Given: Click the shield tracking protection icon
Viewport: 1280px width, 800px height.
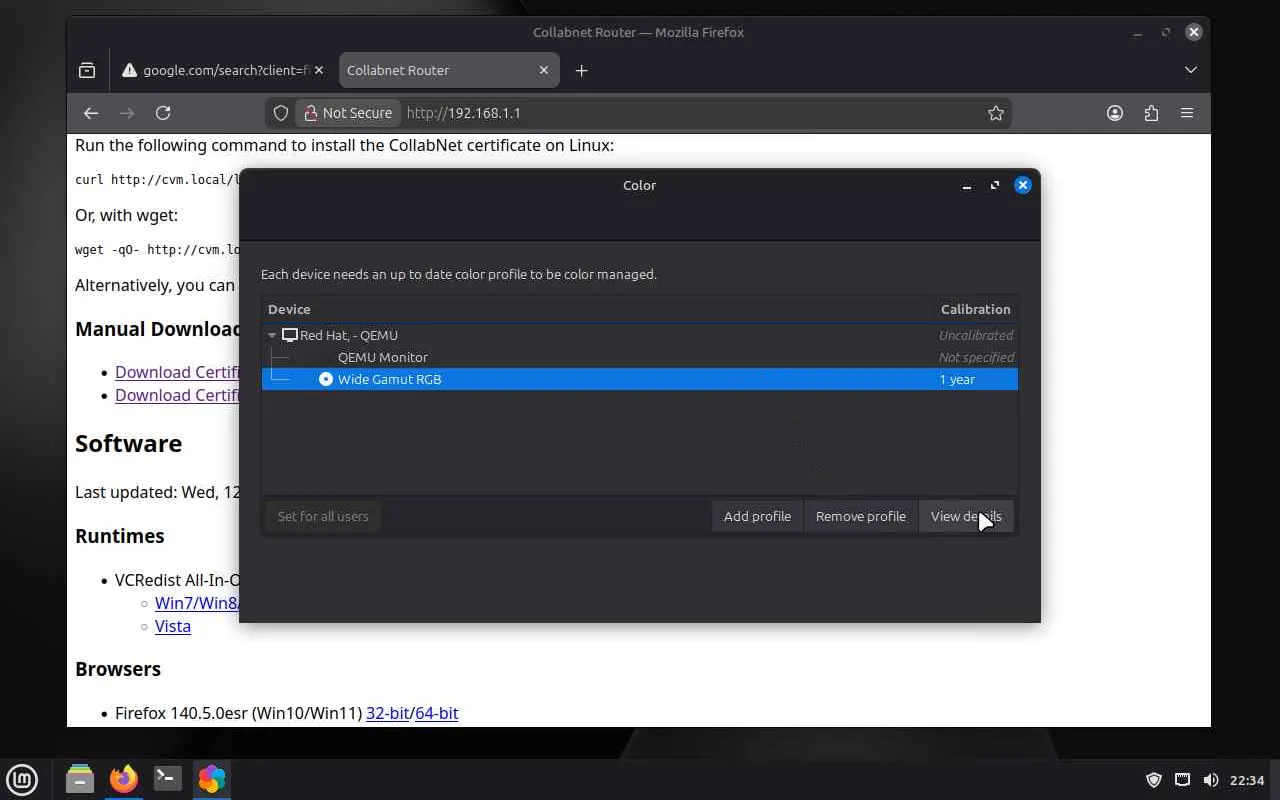Looking at the screenshot, I should [281, 113].
